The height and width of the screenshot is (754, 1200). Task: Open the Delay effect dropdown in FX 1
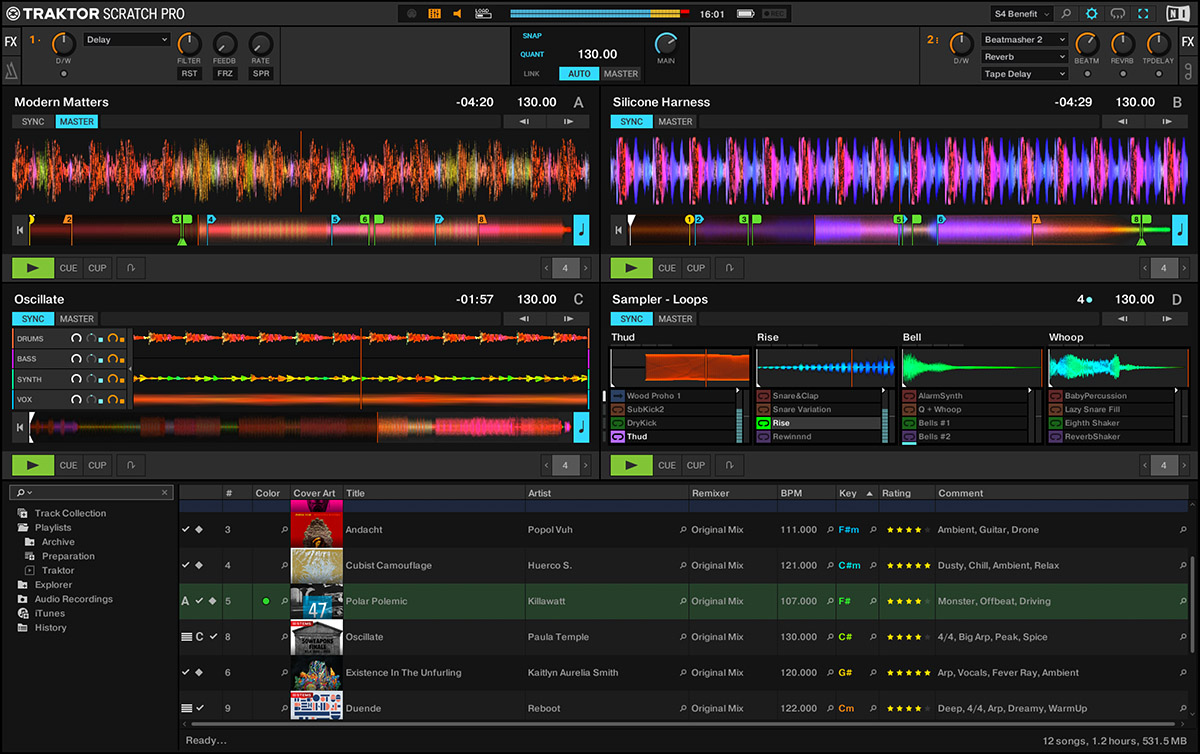[128, 40]
